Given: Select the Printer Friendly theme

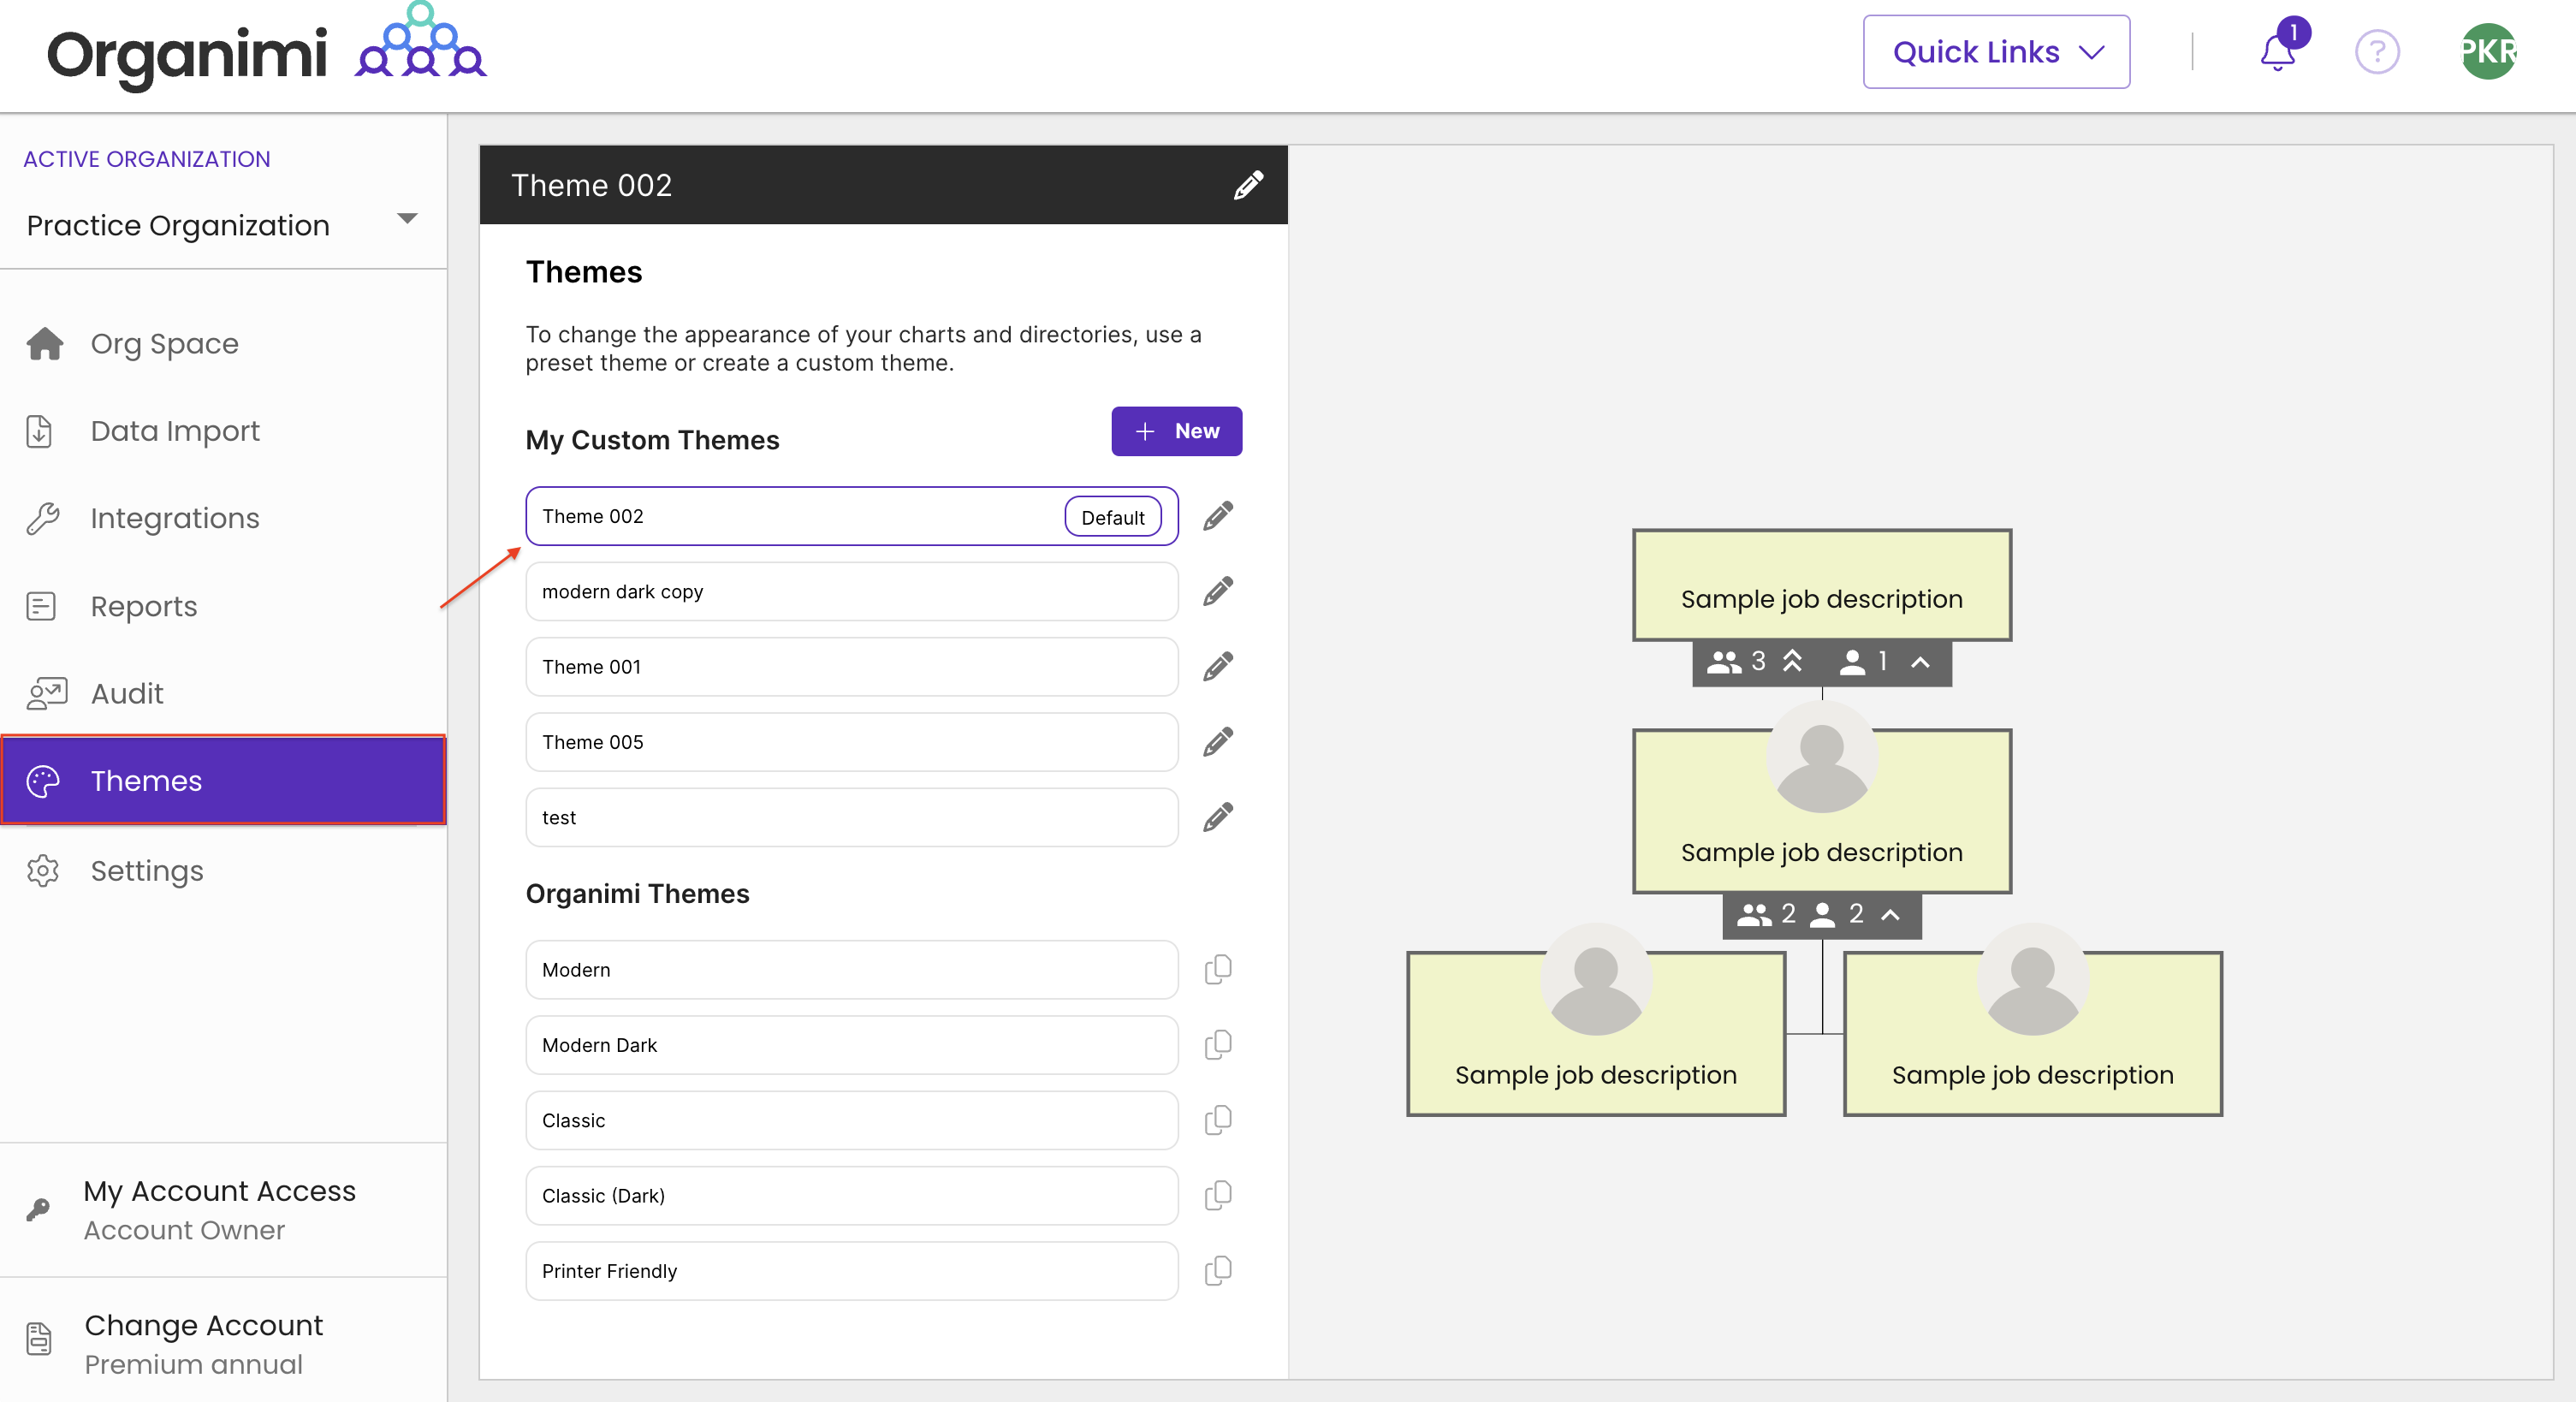Looking at the screenshot, I should 851,1271.
